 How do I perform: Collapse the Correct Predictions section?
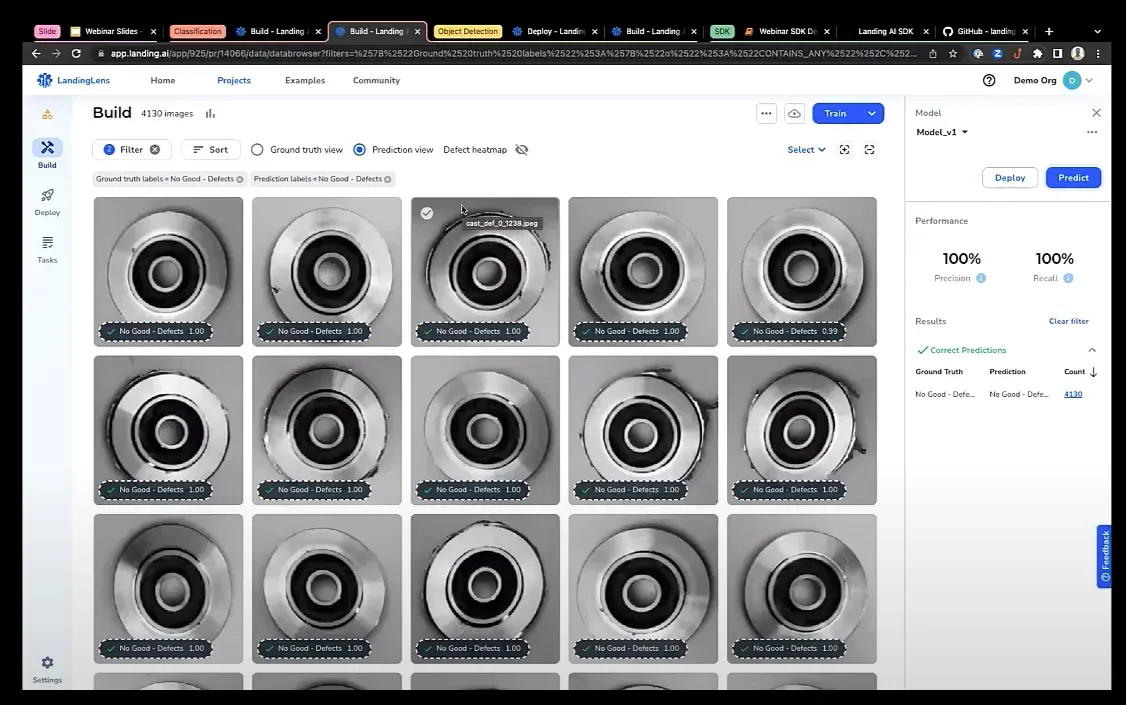1091,350
